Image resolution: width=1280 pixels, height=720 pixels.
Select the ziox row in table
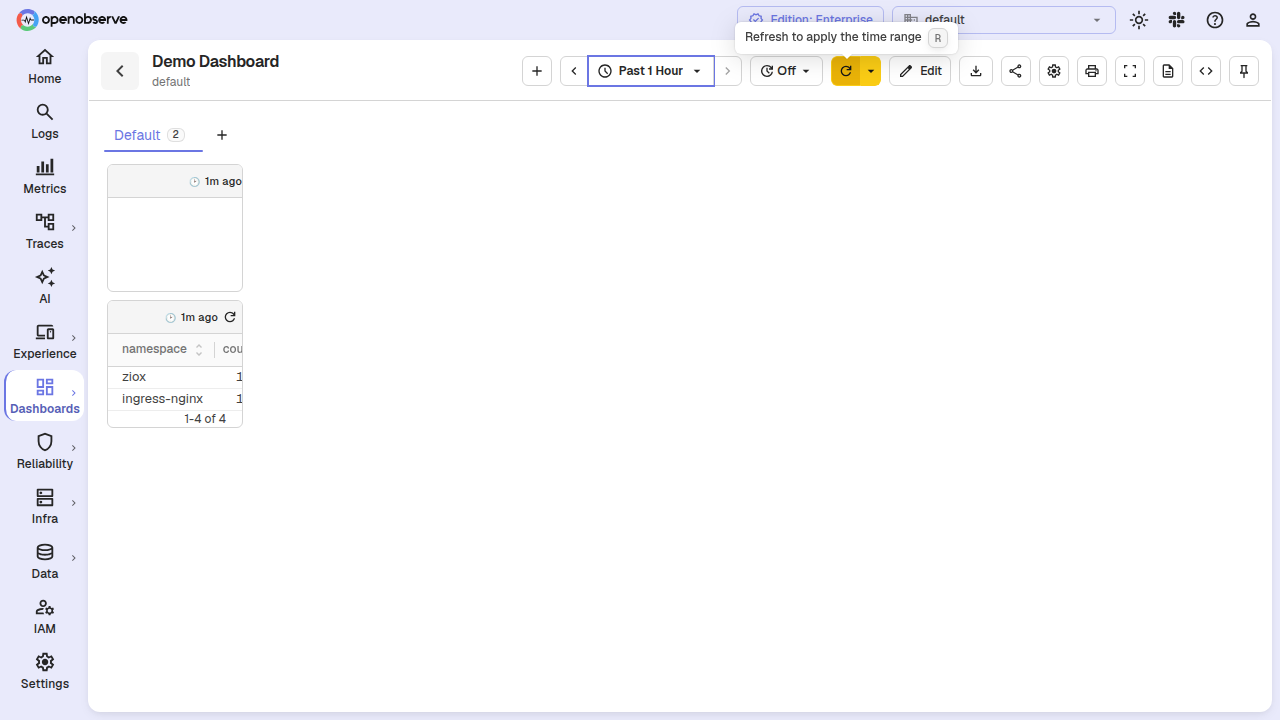[x=175, y=377]
